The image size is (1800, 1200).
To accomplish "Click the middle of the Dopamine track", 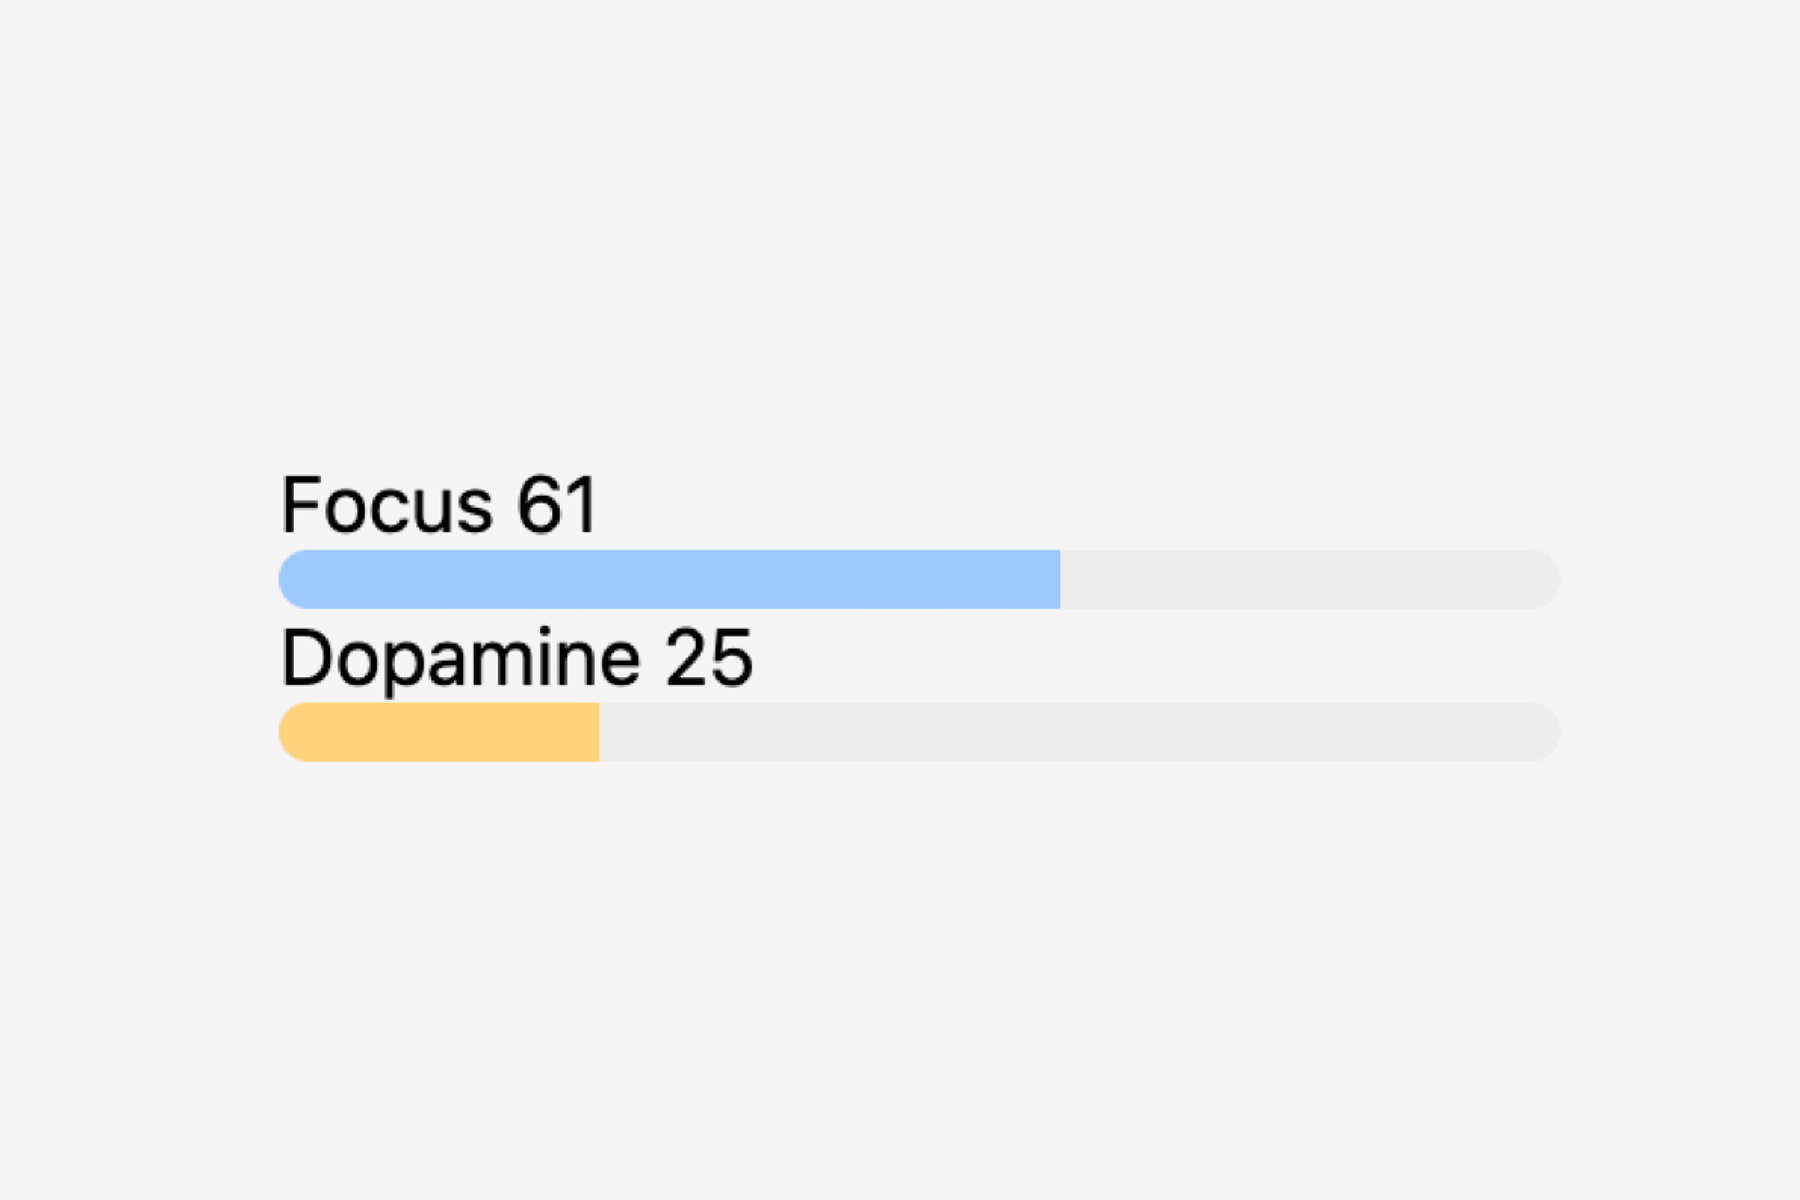I will click(919, 732).
